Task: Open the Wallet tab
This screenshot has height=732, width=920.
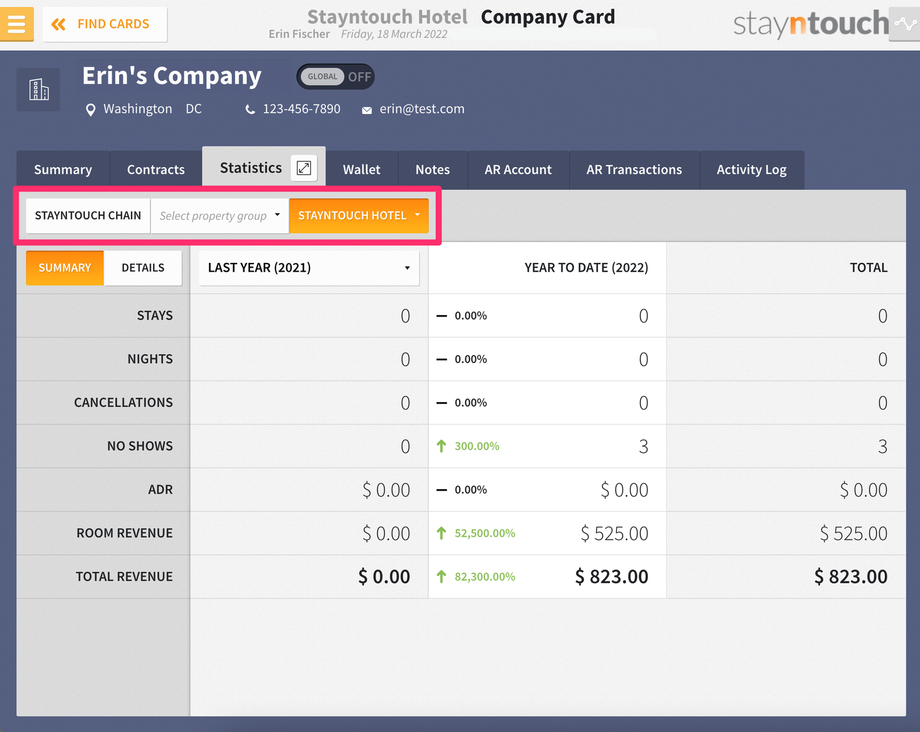Action: (x=361, y=170)
